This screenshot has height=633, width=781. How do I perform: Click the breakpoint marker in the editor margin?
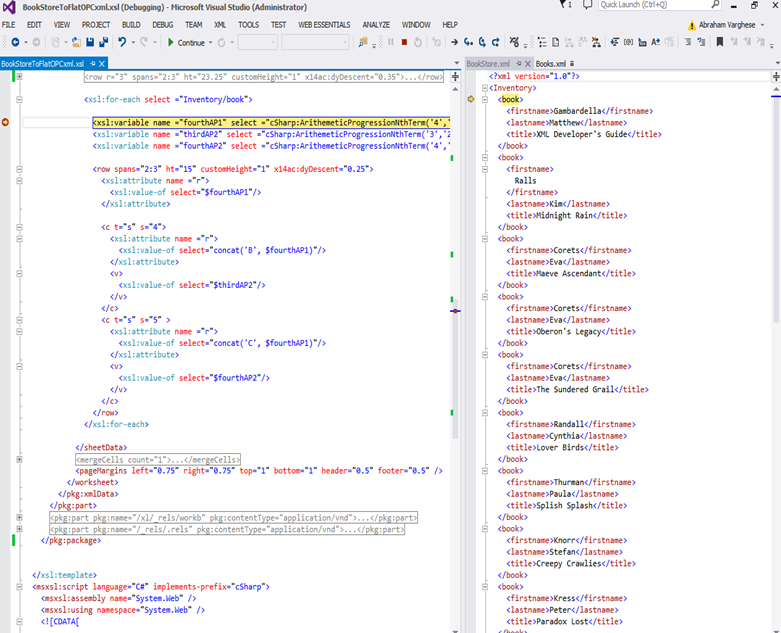coord(6,122)
